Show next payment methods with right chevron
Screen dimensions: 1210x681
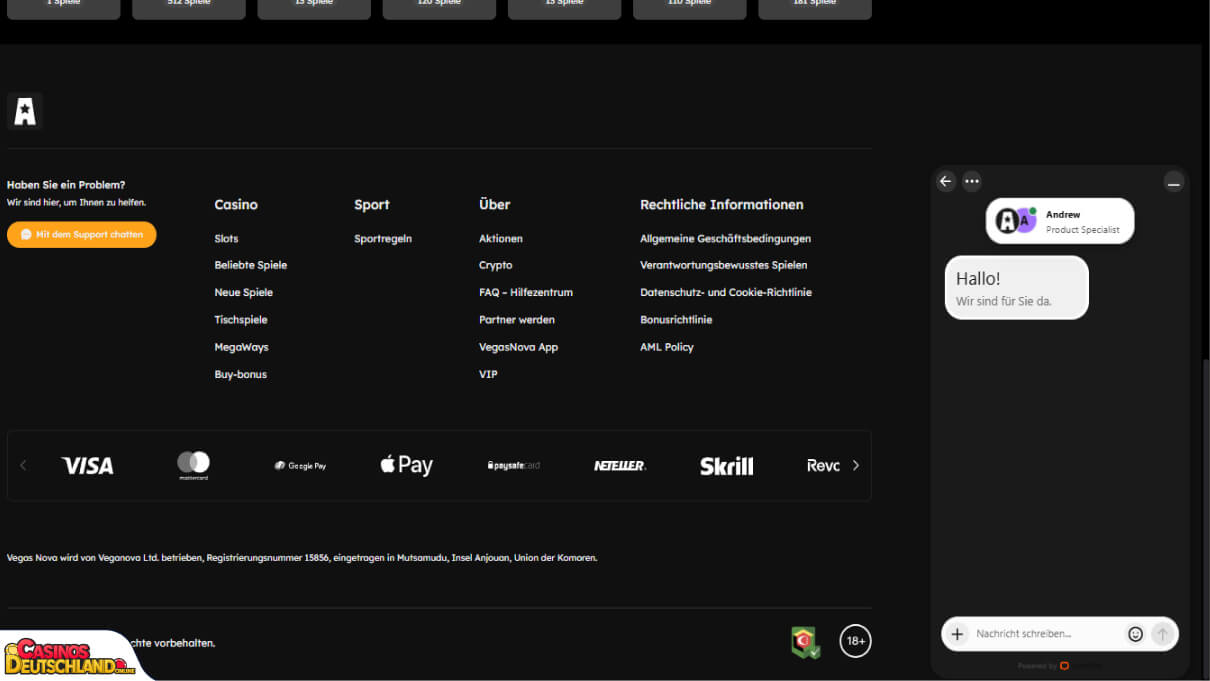click(x=855, y=465)
